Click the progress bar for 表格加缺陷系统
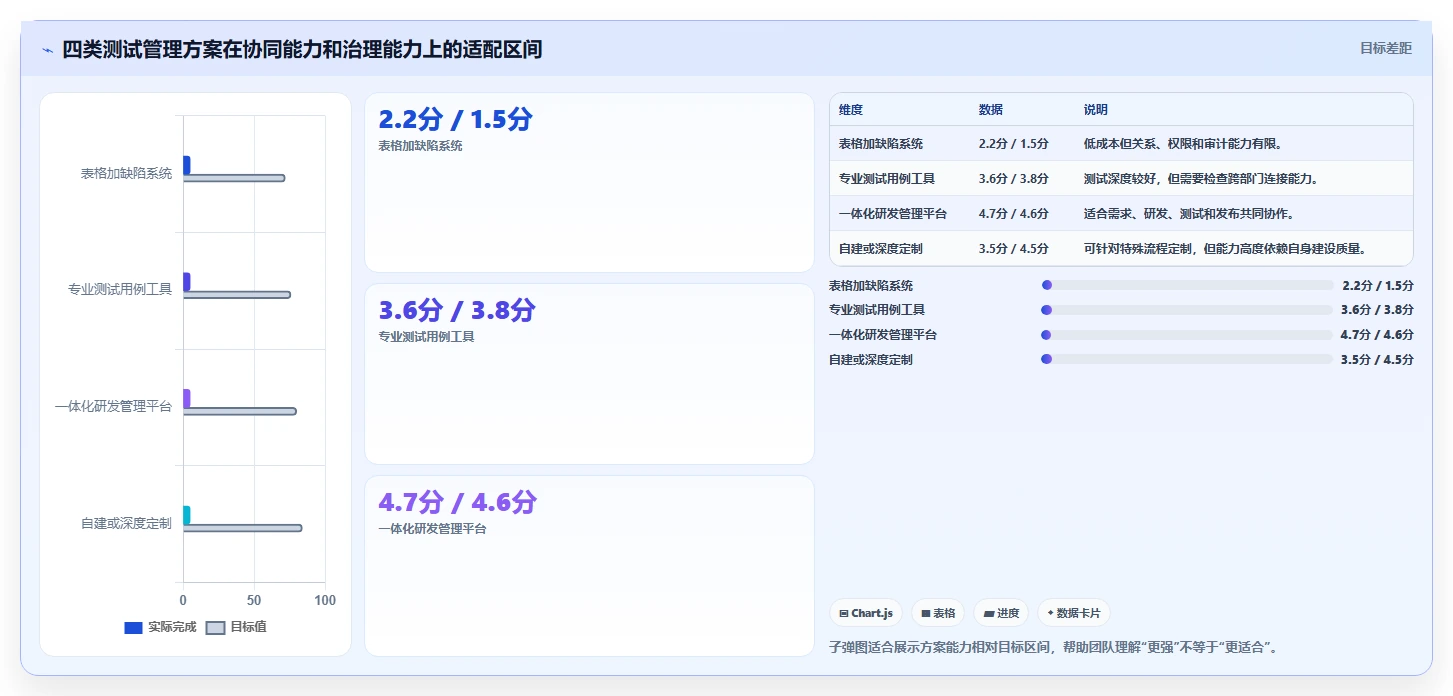Image resolution: width=1453 pixels, height=696 pixels. click(x=1187, y=285)
